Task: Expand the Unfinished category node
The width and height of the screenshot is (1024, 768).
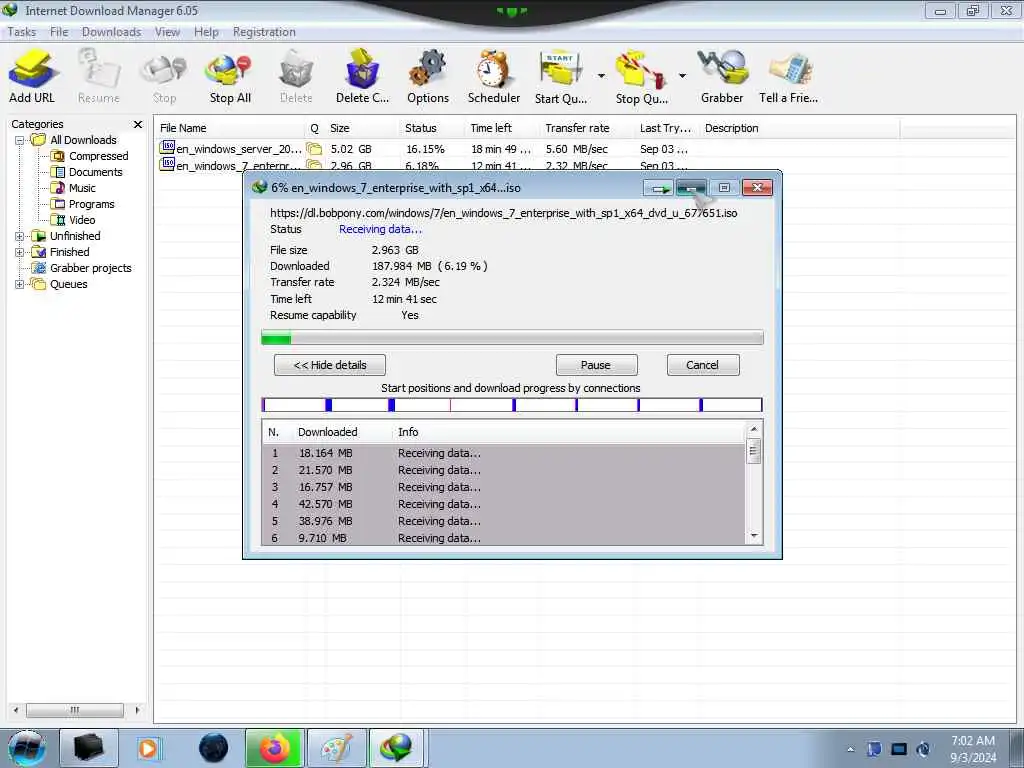Action: coord(20,236)
